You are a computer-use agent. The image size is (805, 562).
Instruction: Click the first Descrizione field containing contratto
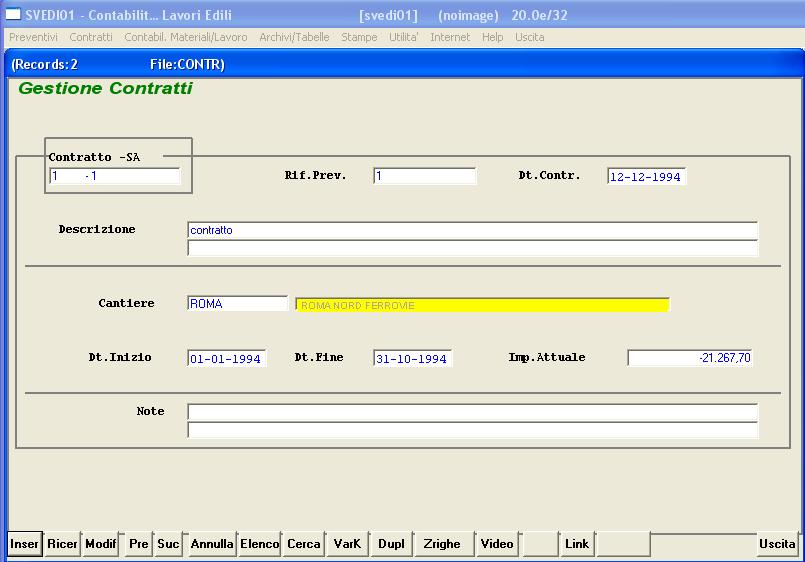472,230
